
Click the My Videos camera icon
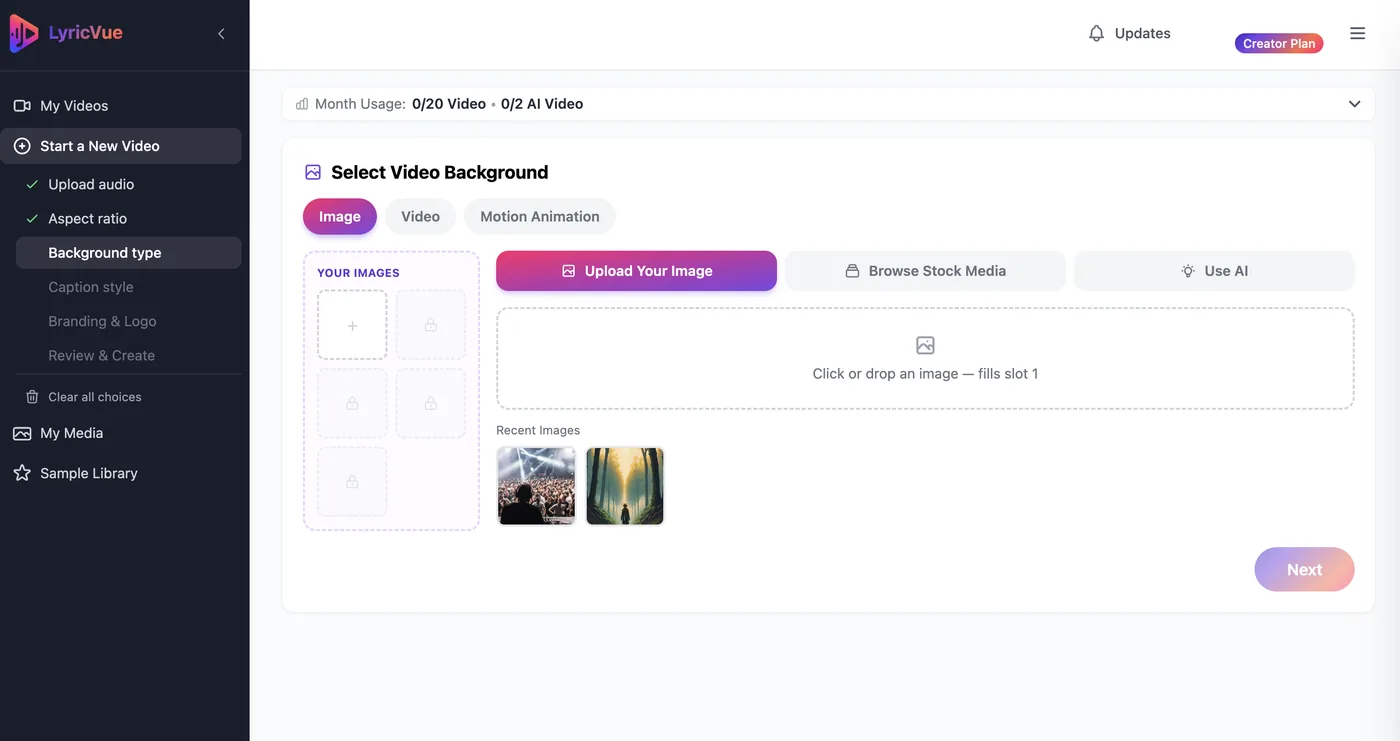tap(22, 105)
